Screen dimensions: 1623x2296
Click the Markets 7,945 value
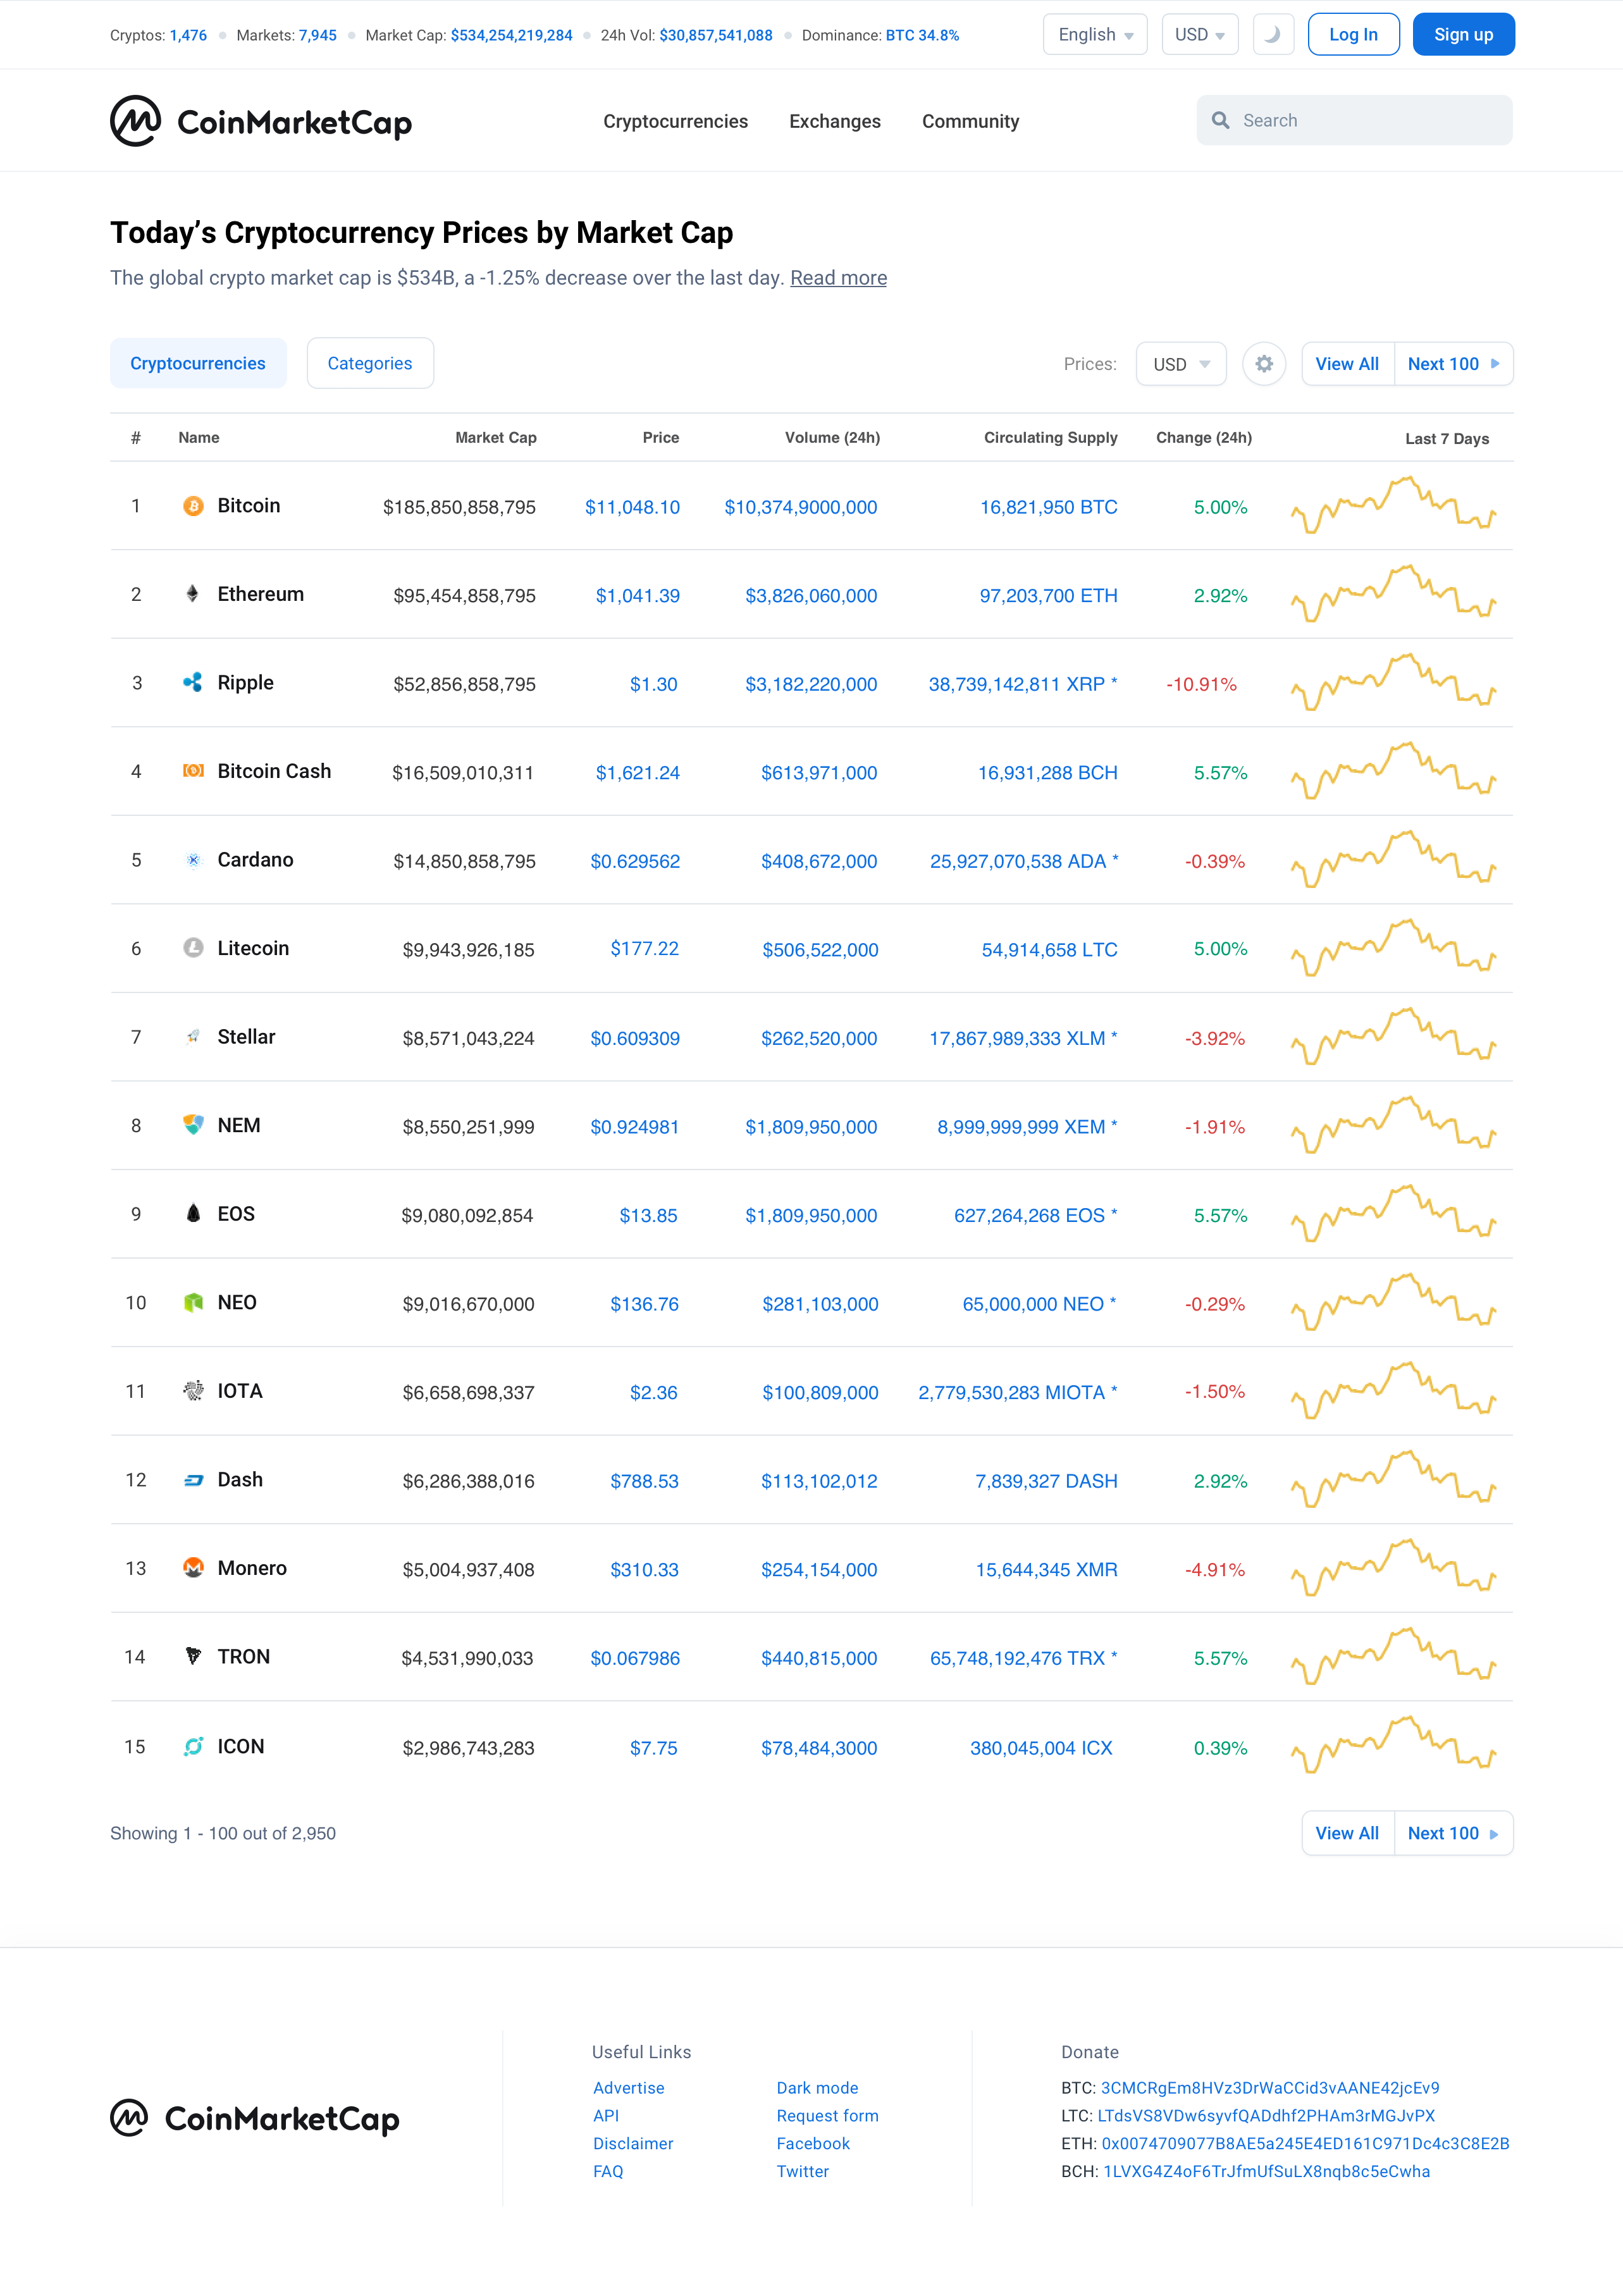point(318,35)
